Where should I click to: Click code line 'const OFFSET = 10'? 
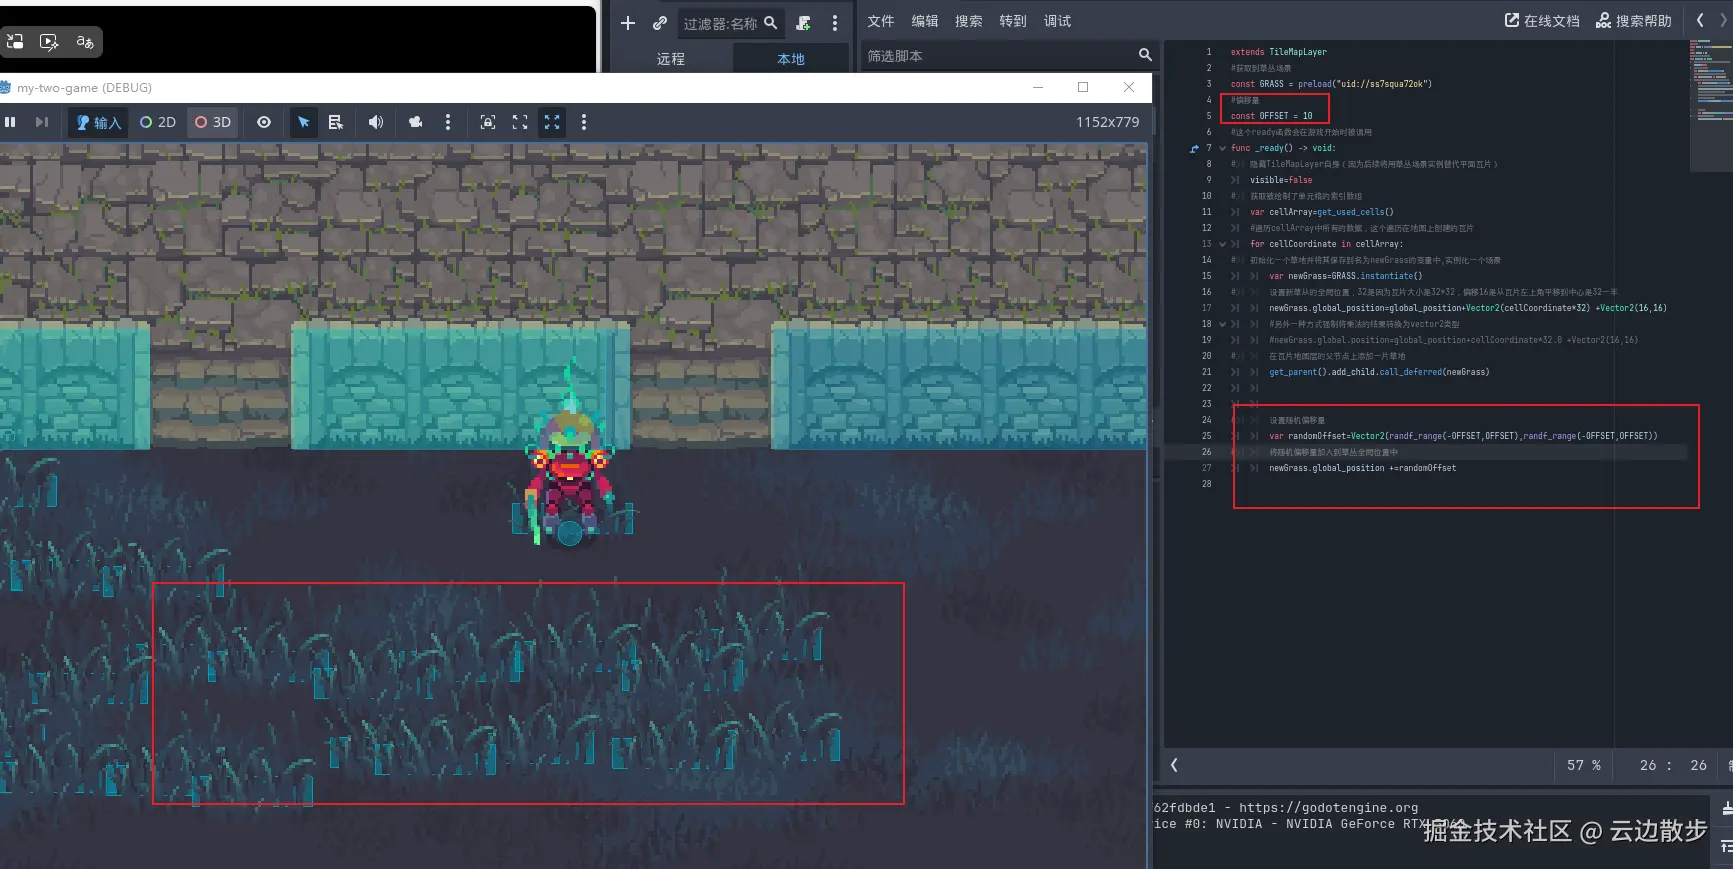click(1271, 116)
